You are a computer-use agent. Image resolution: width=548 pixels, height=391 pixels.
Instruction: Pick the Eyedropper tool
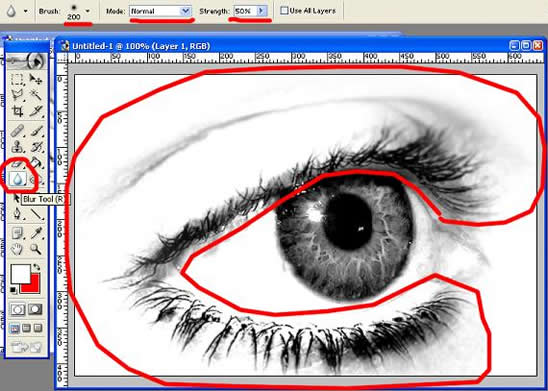36,232
